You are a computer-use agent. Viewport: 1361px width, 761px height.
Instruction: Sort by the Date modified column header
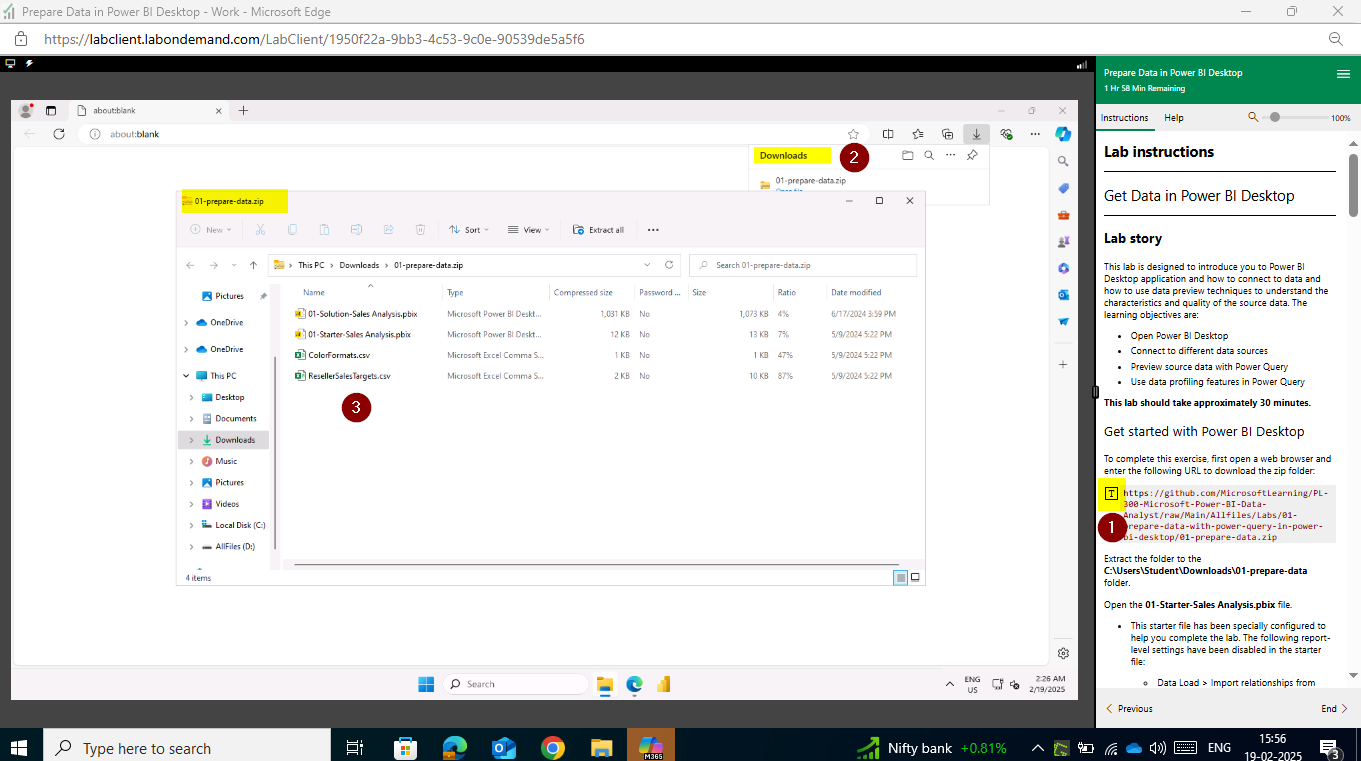click(856, 292)
